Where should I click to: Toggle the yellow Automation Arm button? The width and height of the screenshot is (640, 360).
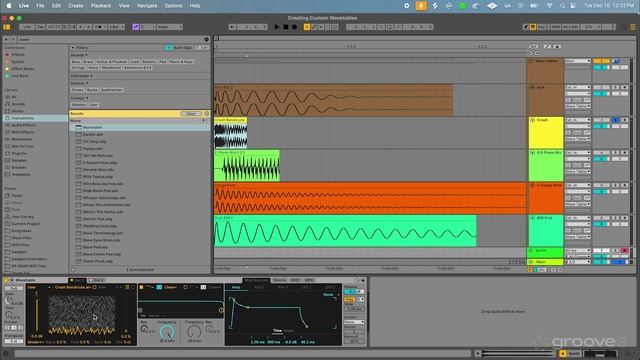point(307,27)
